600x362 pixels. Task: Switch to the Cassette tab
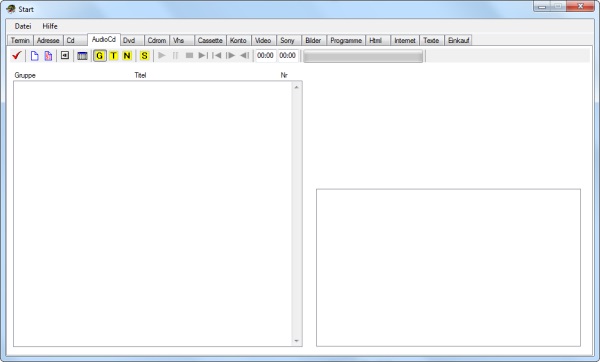click(x=210, y=40)
